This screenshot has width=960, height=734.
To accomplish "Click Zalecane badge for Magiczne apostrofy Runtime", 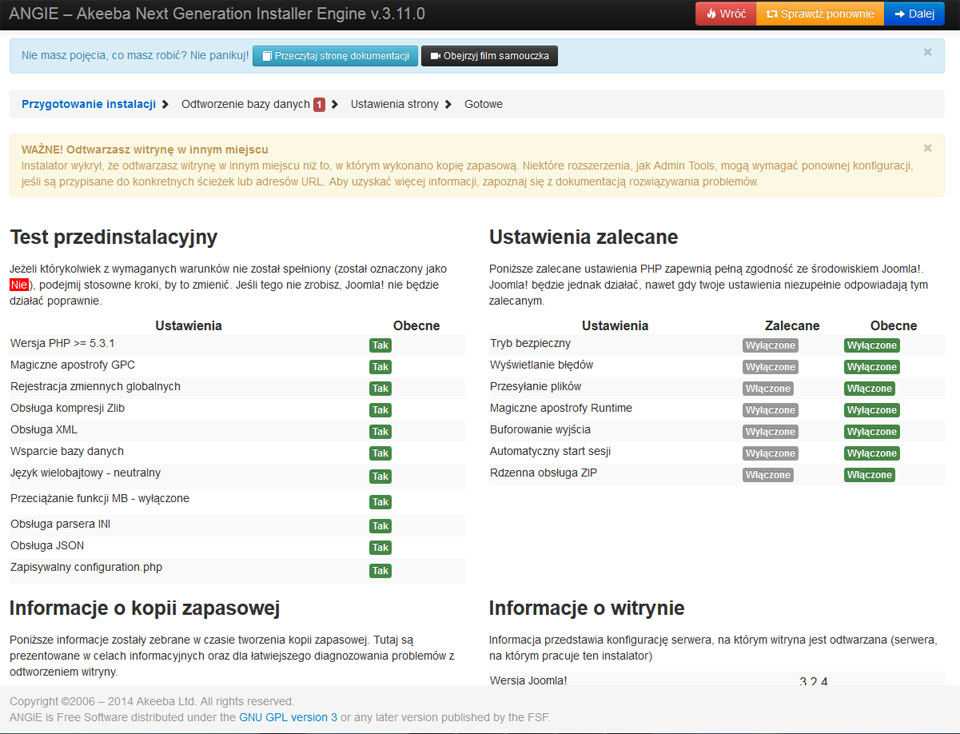I will (770, 410).
